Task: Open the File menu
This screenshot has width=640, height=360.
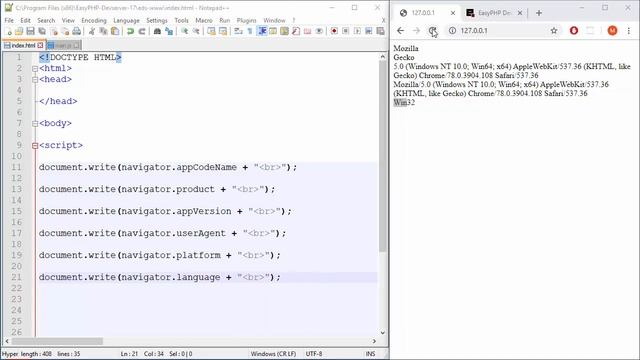Action: (9, 20)
